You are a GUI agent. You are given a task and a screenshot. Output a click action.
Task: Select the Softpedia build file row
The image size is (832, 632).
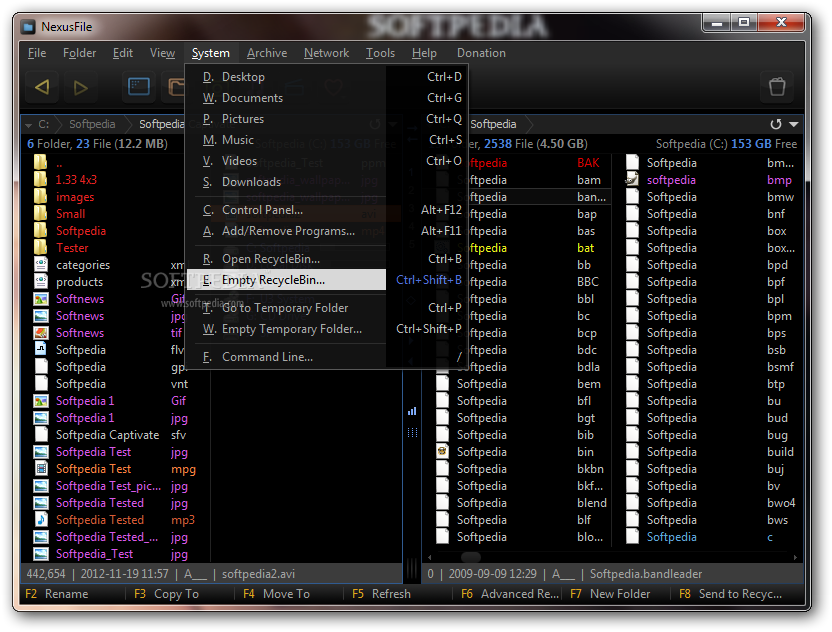coord(712,452)
